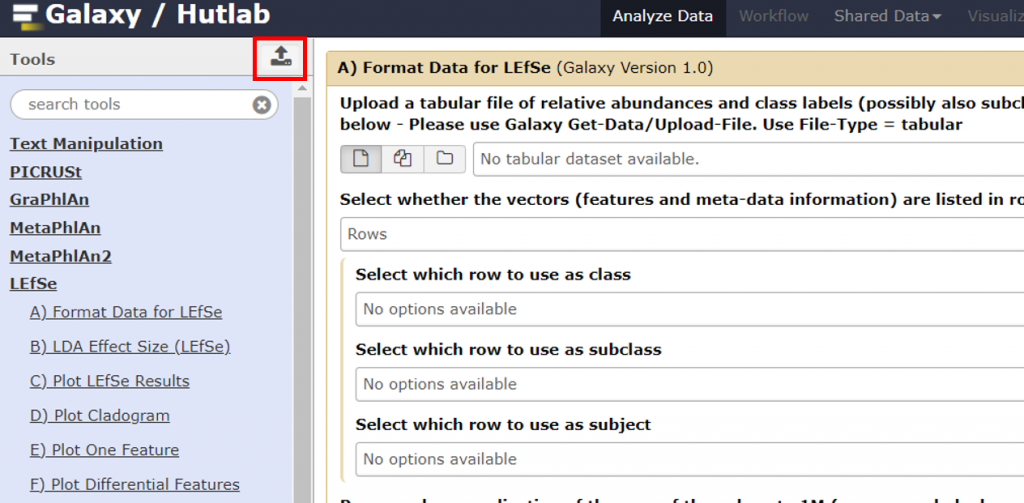Open the subclass row selector dropdown
This screenshot has height=503, width=1024.
click(x=690, y=384)
